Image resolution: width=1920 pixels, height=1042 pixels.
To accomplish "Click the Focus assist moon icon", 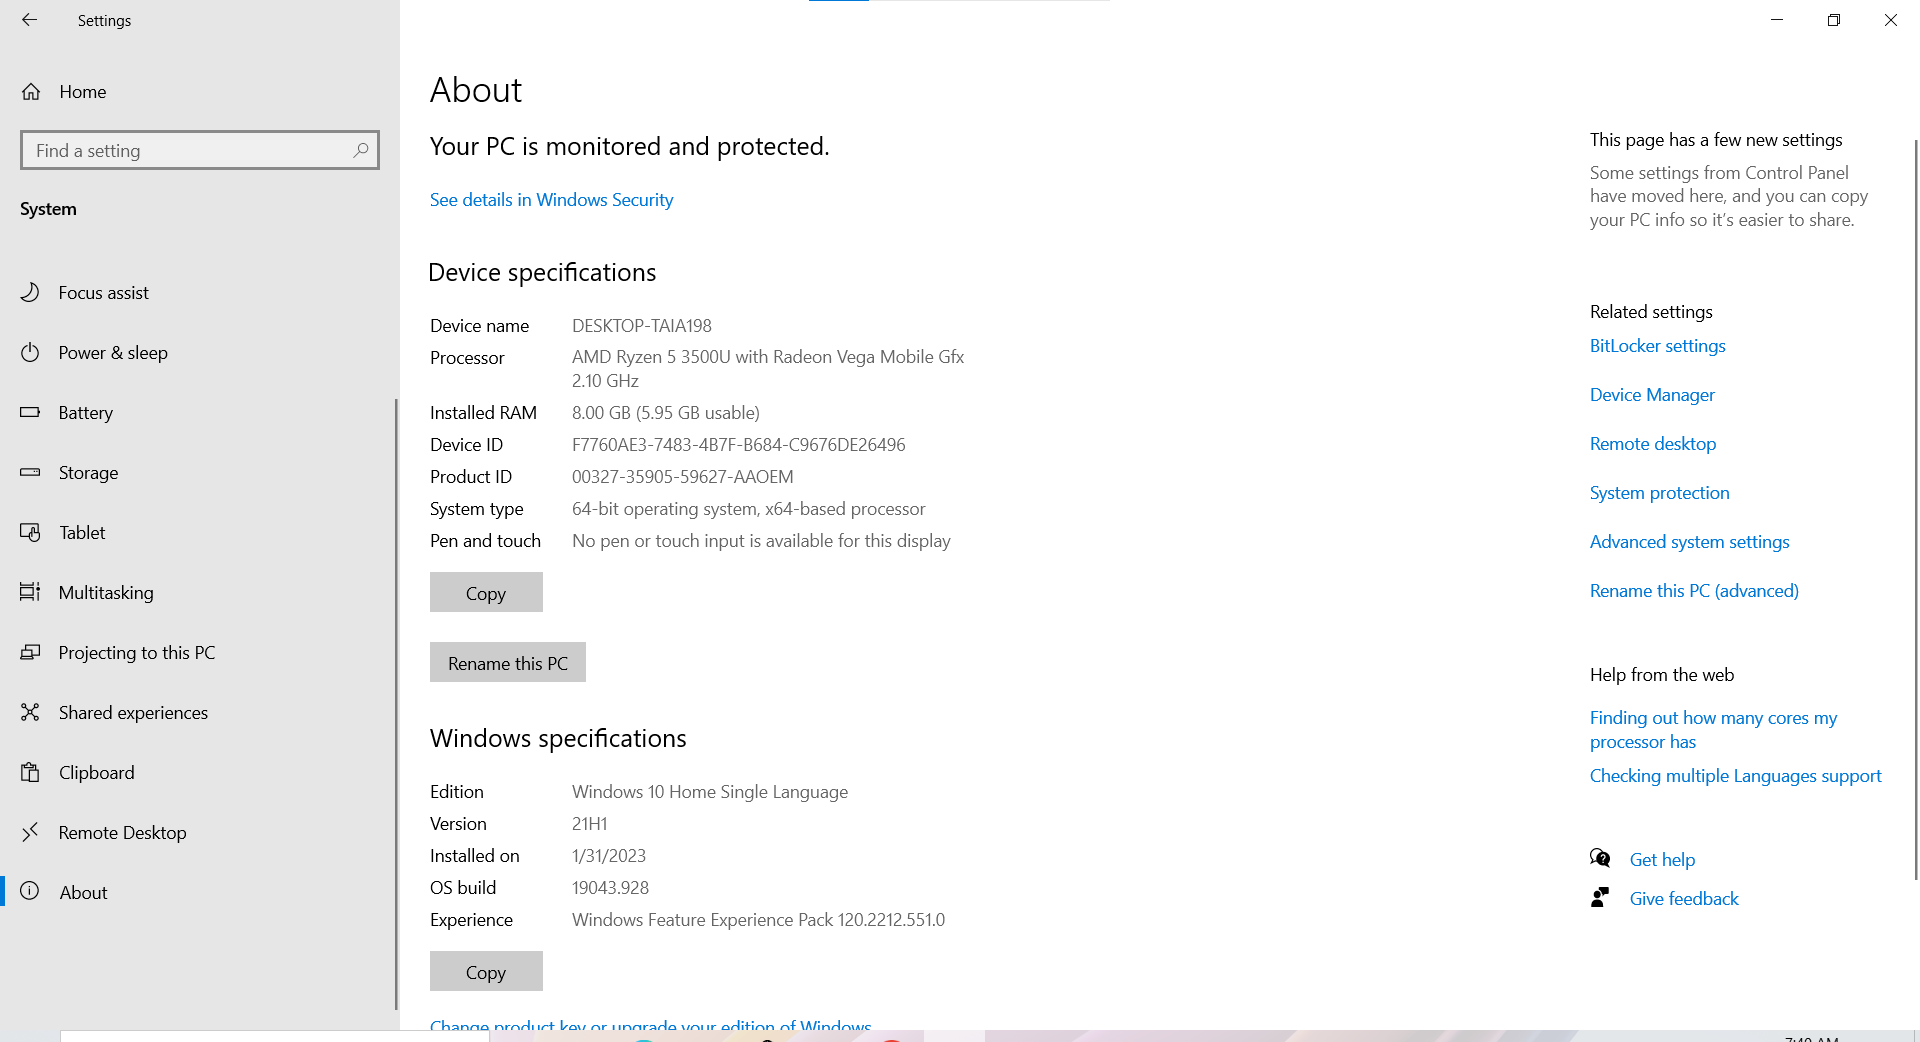I will point(30,292).
